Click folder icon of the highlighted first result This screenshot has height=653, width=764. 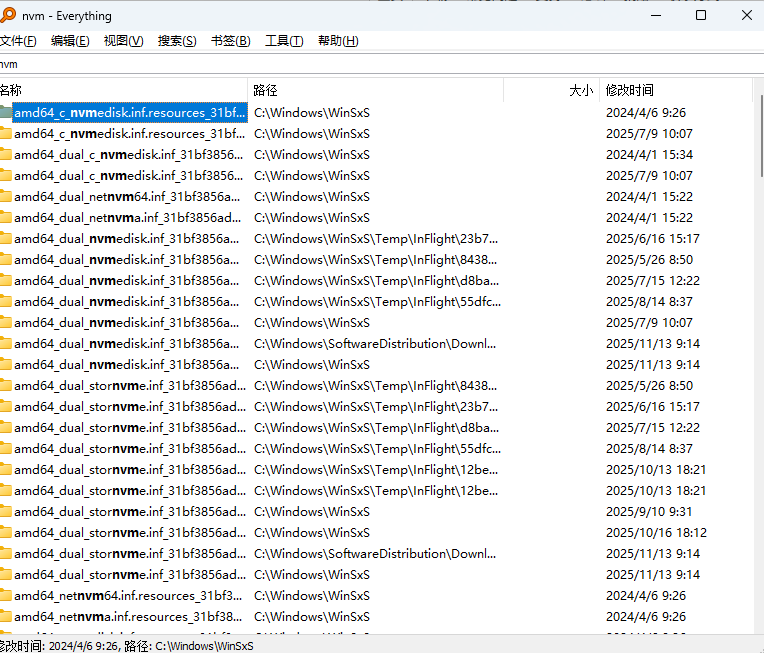(x=5, y=113)
